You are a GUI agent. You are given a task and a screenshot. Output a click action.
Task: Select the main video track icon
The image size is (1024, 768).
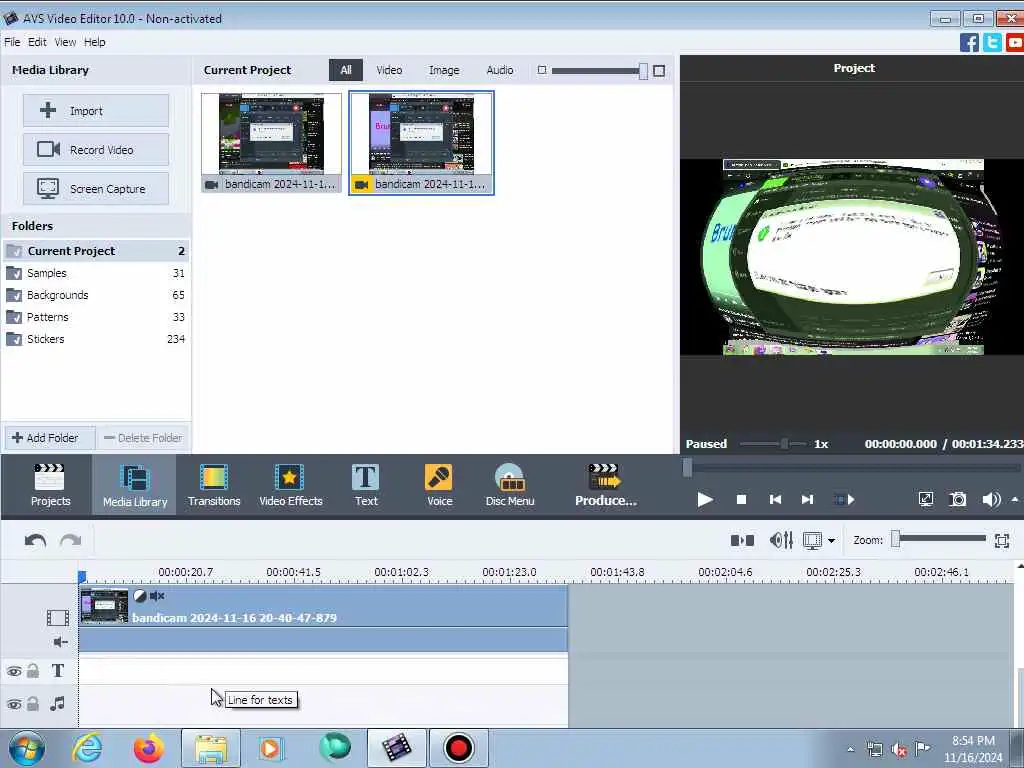point(58,618)
